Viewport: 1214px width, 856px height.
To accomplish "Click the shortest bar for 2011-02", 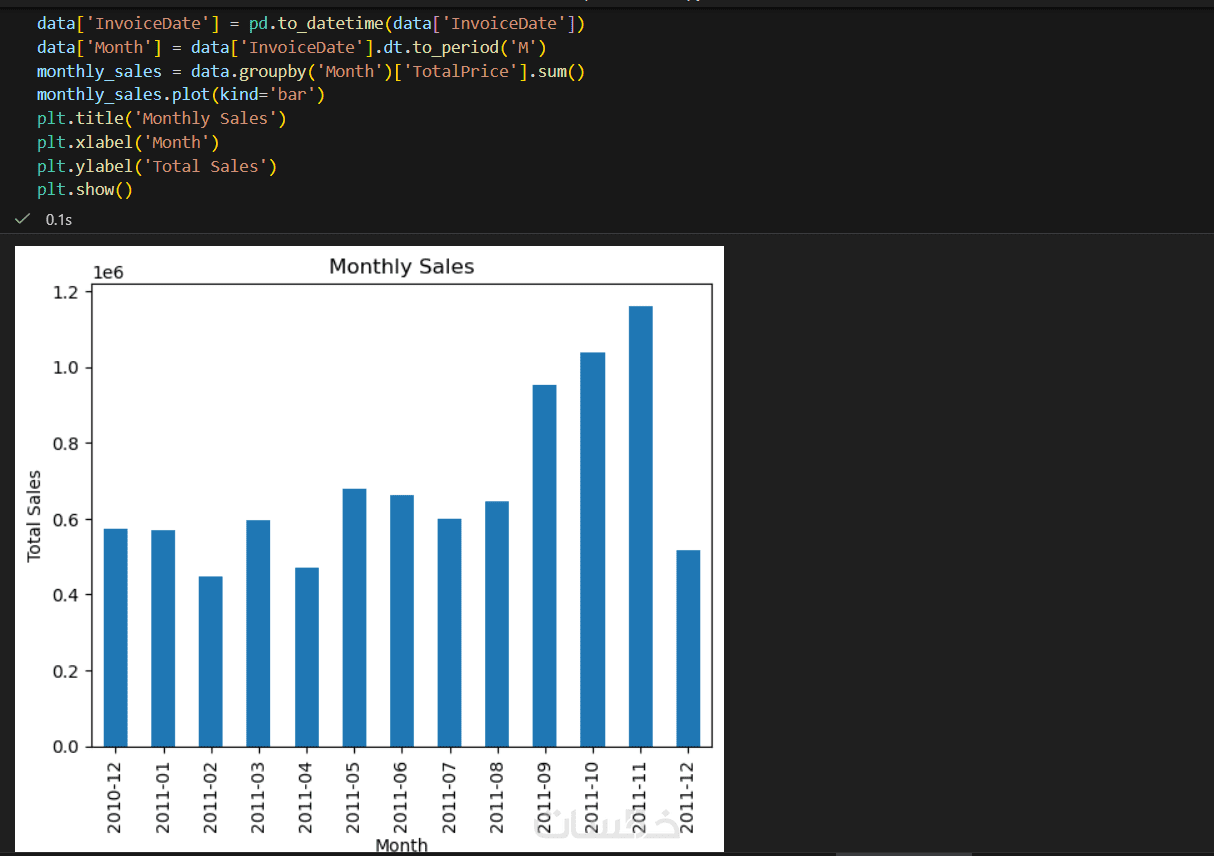I will (x=211, y=661).
